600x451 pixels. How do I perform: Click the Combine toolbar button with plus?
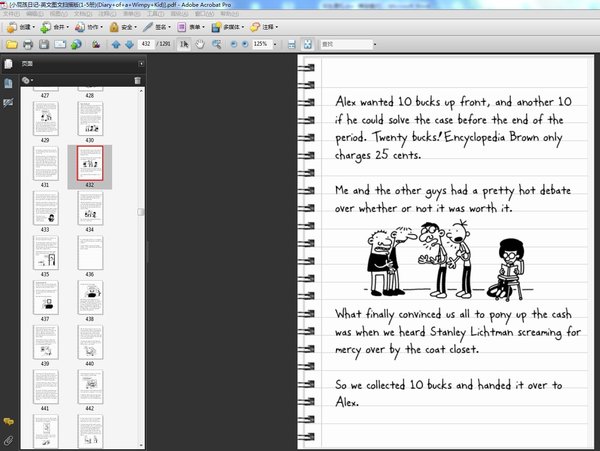(x=54, y=27)
